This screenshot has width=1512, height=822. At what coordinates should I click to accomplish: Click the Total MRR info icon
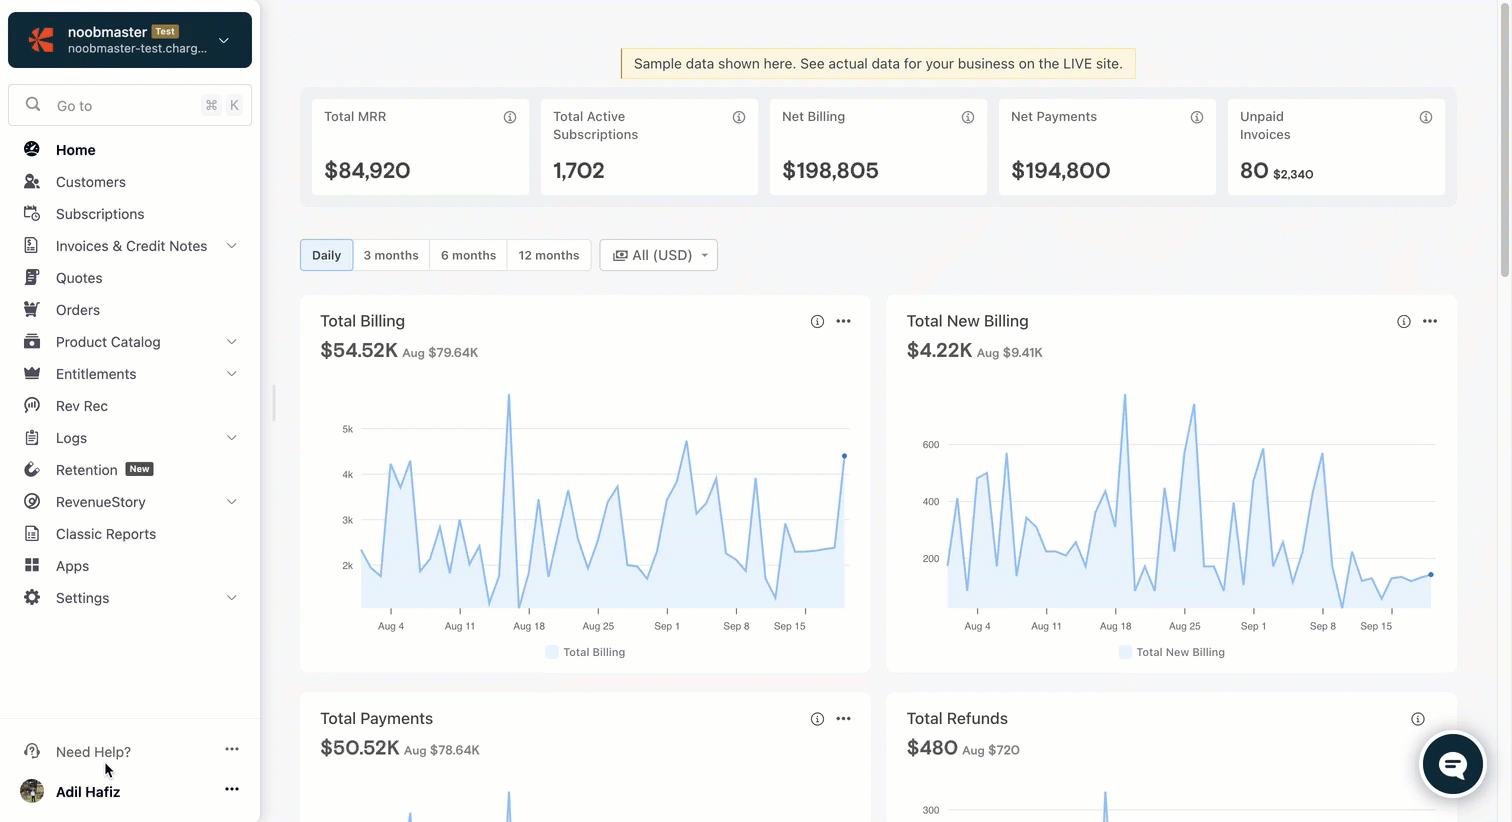tap(510, 118)
